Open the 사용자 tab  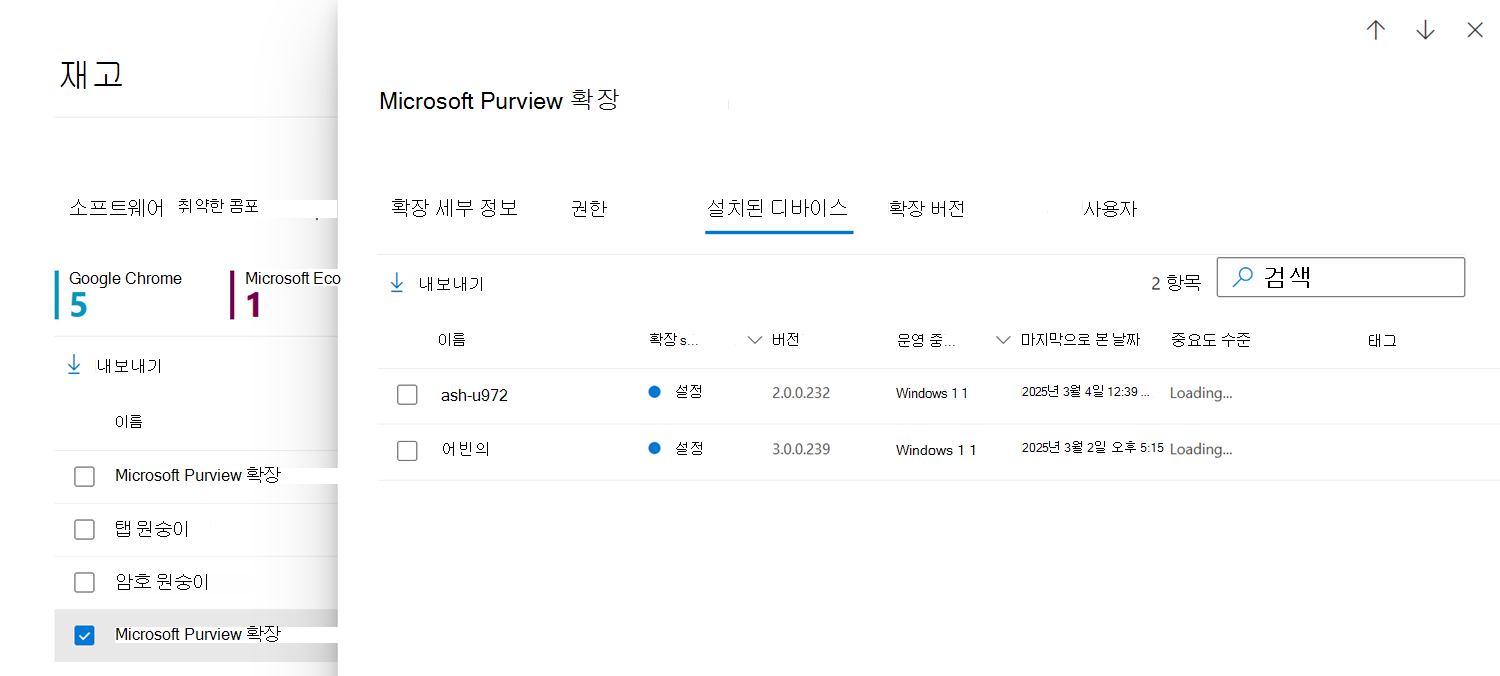[x=1110, y=209]
